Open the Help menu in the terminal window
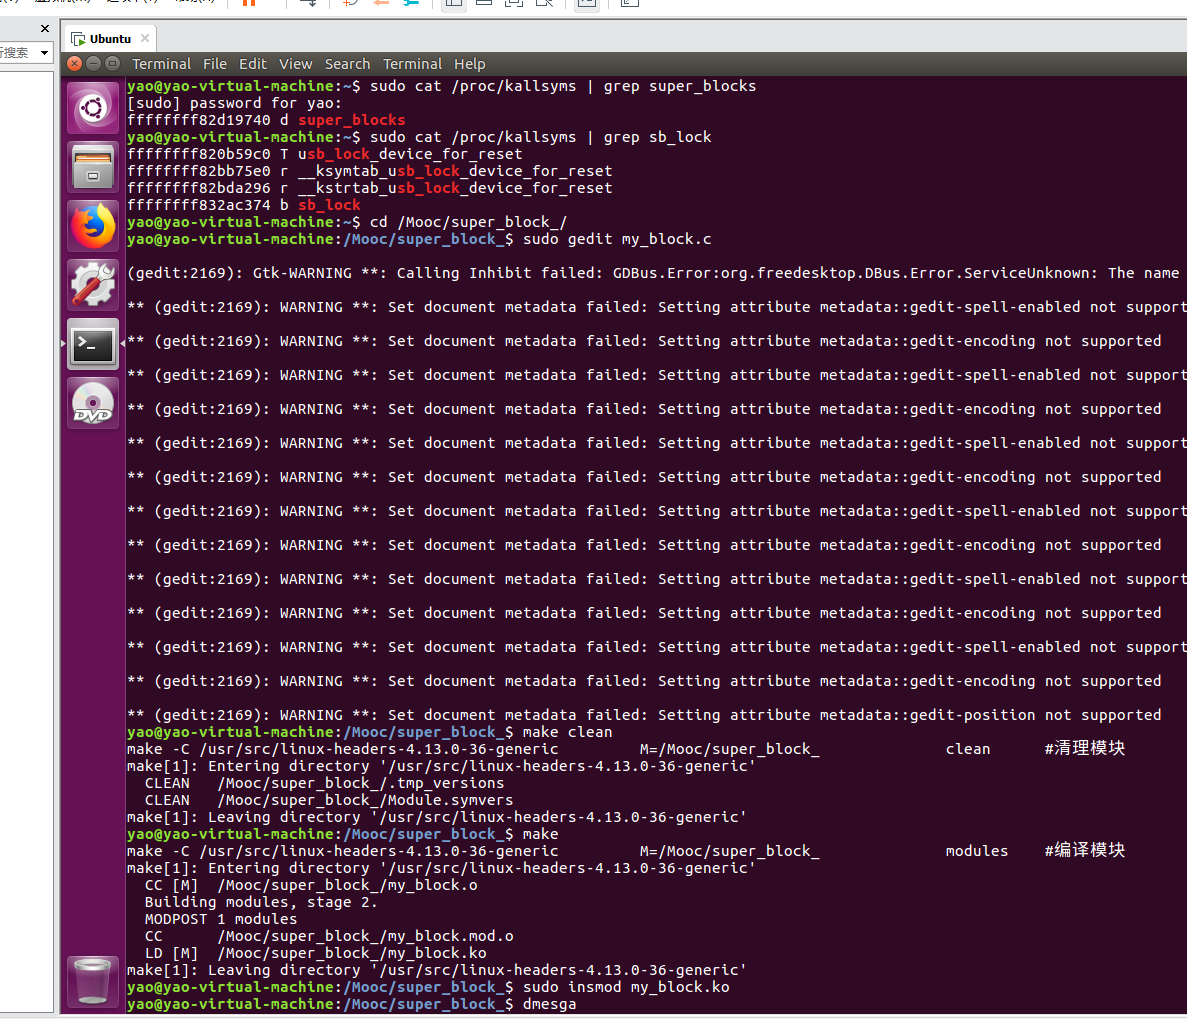This screenshot has width=1187, height=1019. (470, 63)
